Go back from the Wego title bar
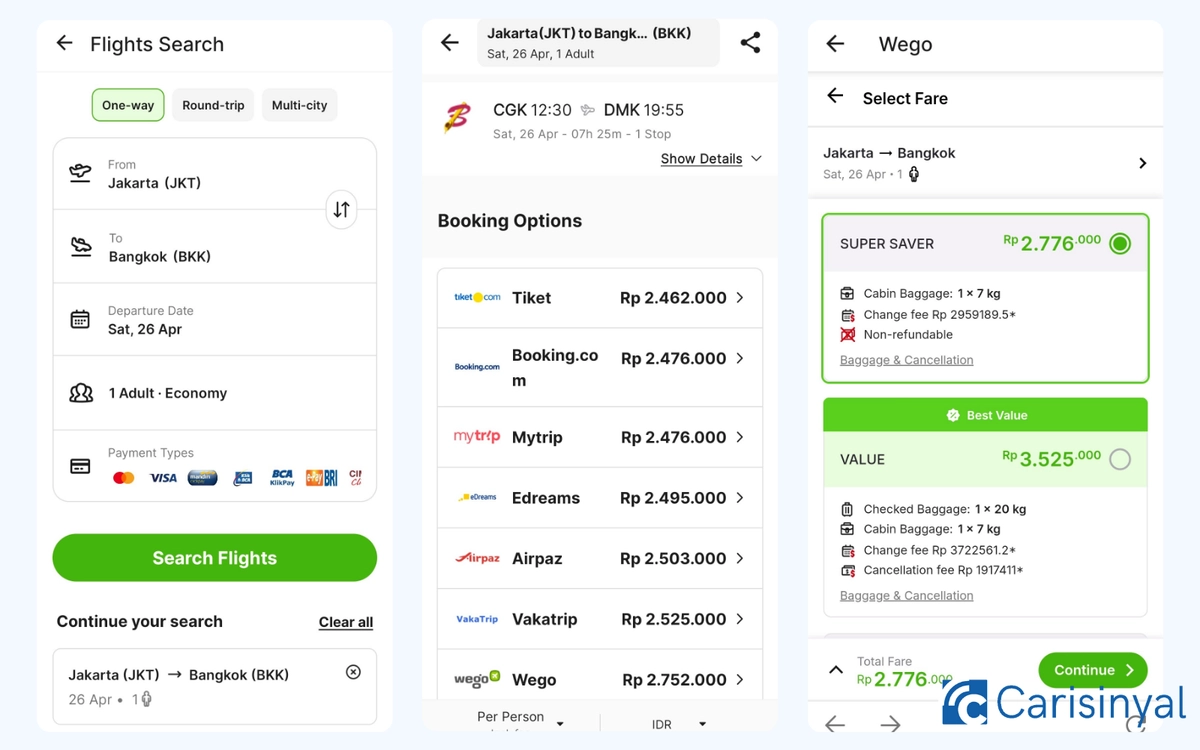Image resolution: width=1200 pixels, height=750 pixels. coord(835,44)
